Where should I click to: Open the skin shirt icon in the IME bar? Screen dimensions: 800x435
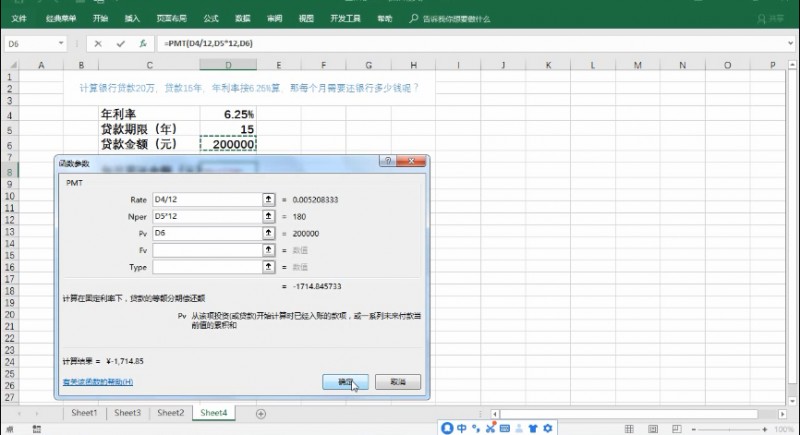click(x=533, y=428)
